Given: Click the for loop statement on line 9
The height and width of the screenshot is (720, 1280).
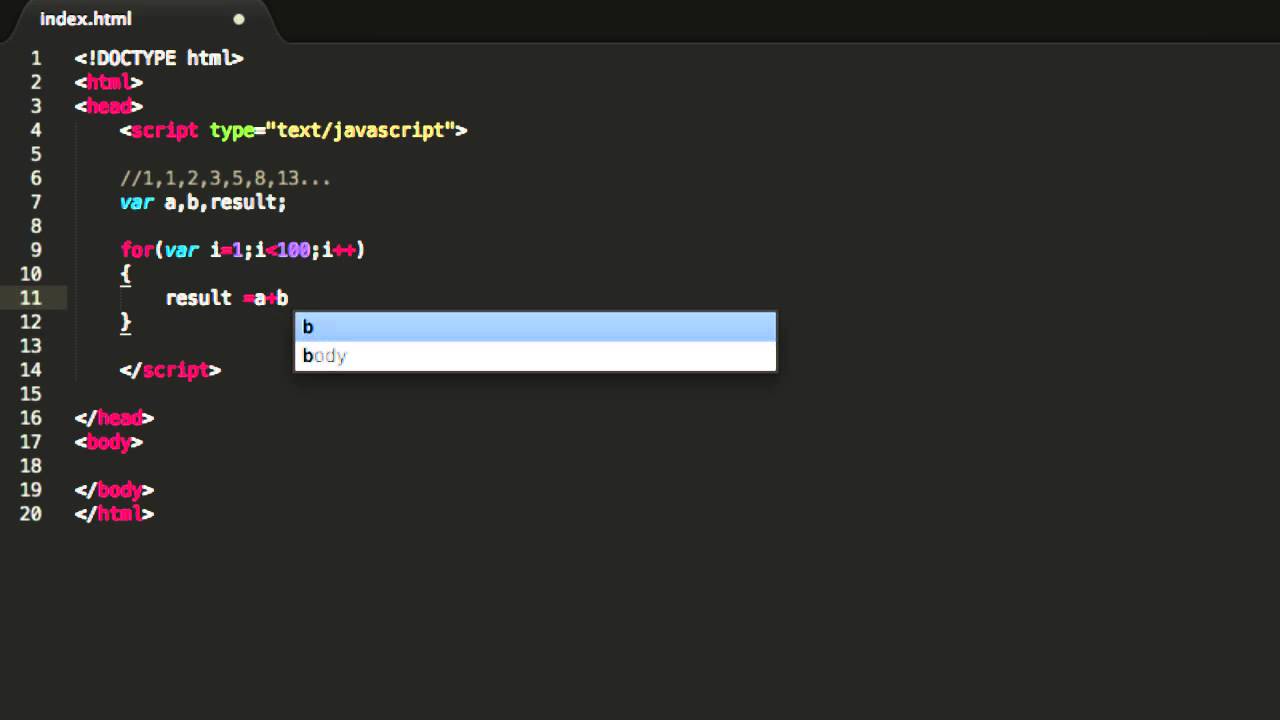Looking at the screenshot, I should [243, 250].
